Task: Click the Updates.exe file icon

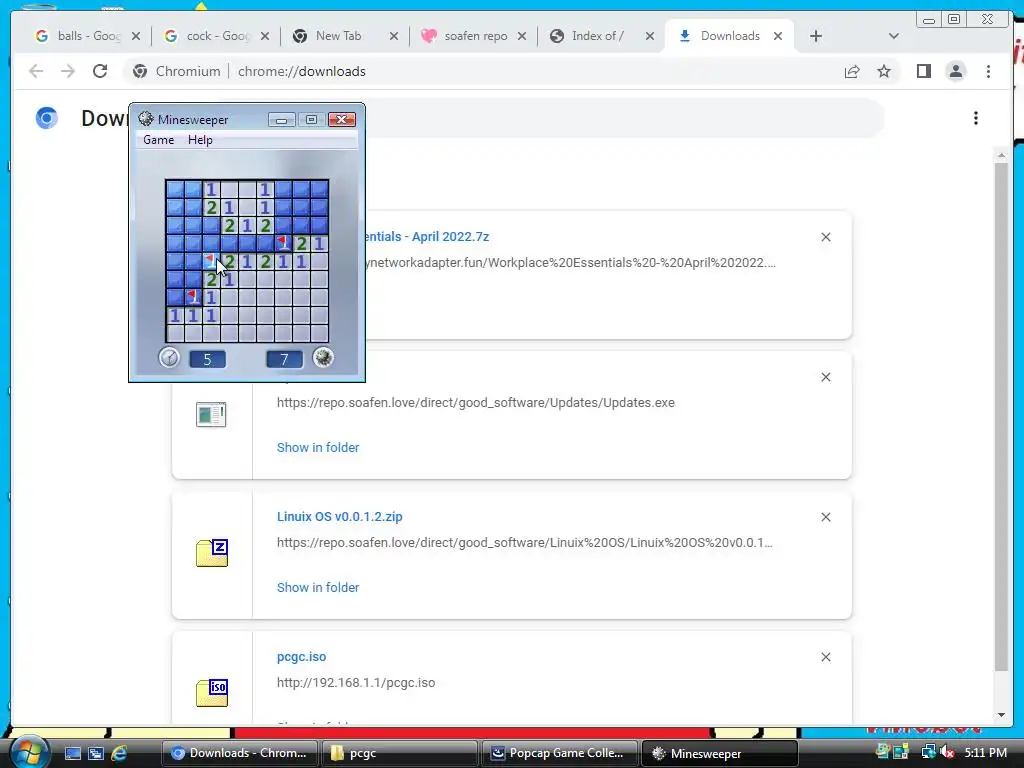Action: tap(211, 414)
